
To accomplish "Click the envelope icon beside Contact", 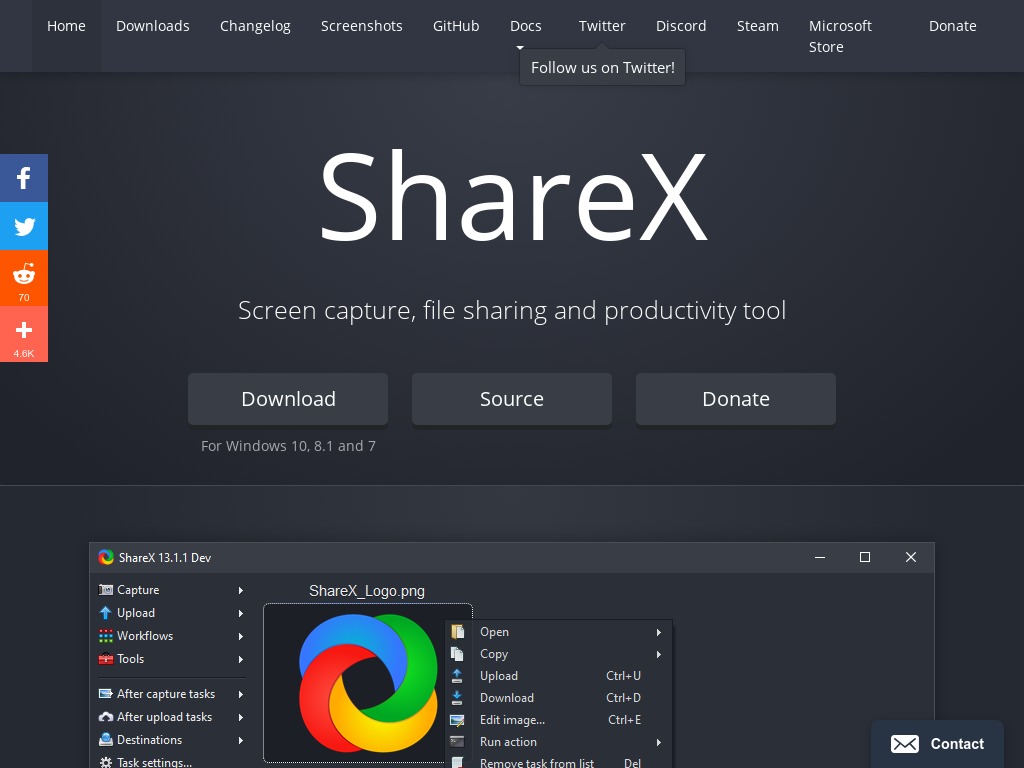I will coord(904,744).
